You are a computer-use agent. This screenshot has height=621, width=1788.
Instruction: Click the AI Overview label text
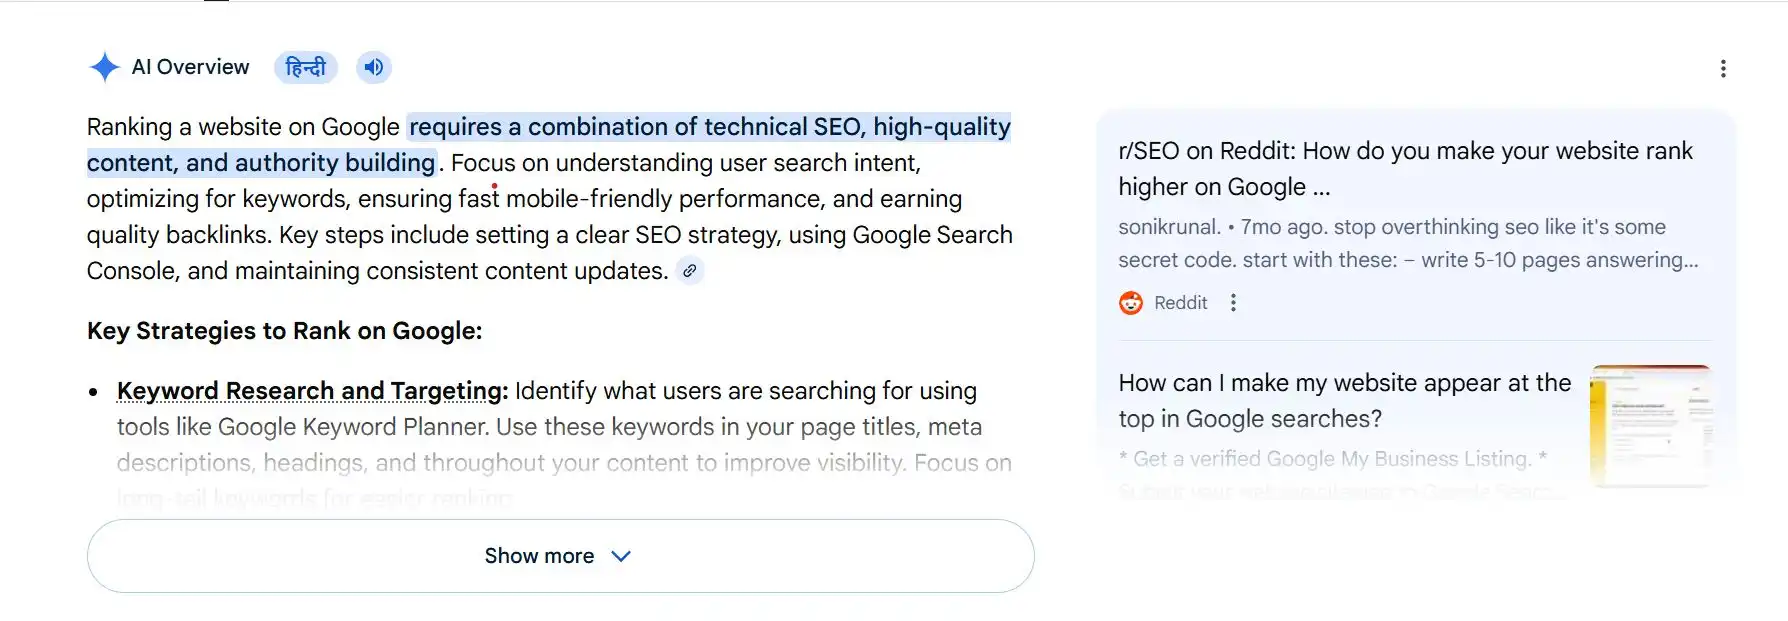[191, 67]
